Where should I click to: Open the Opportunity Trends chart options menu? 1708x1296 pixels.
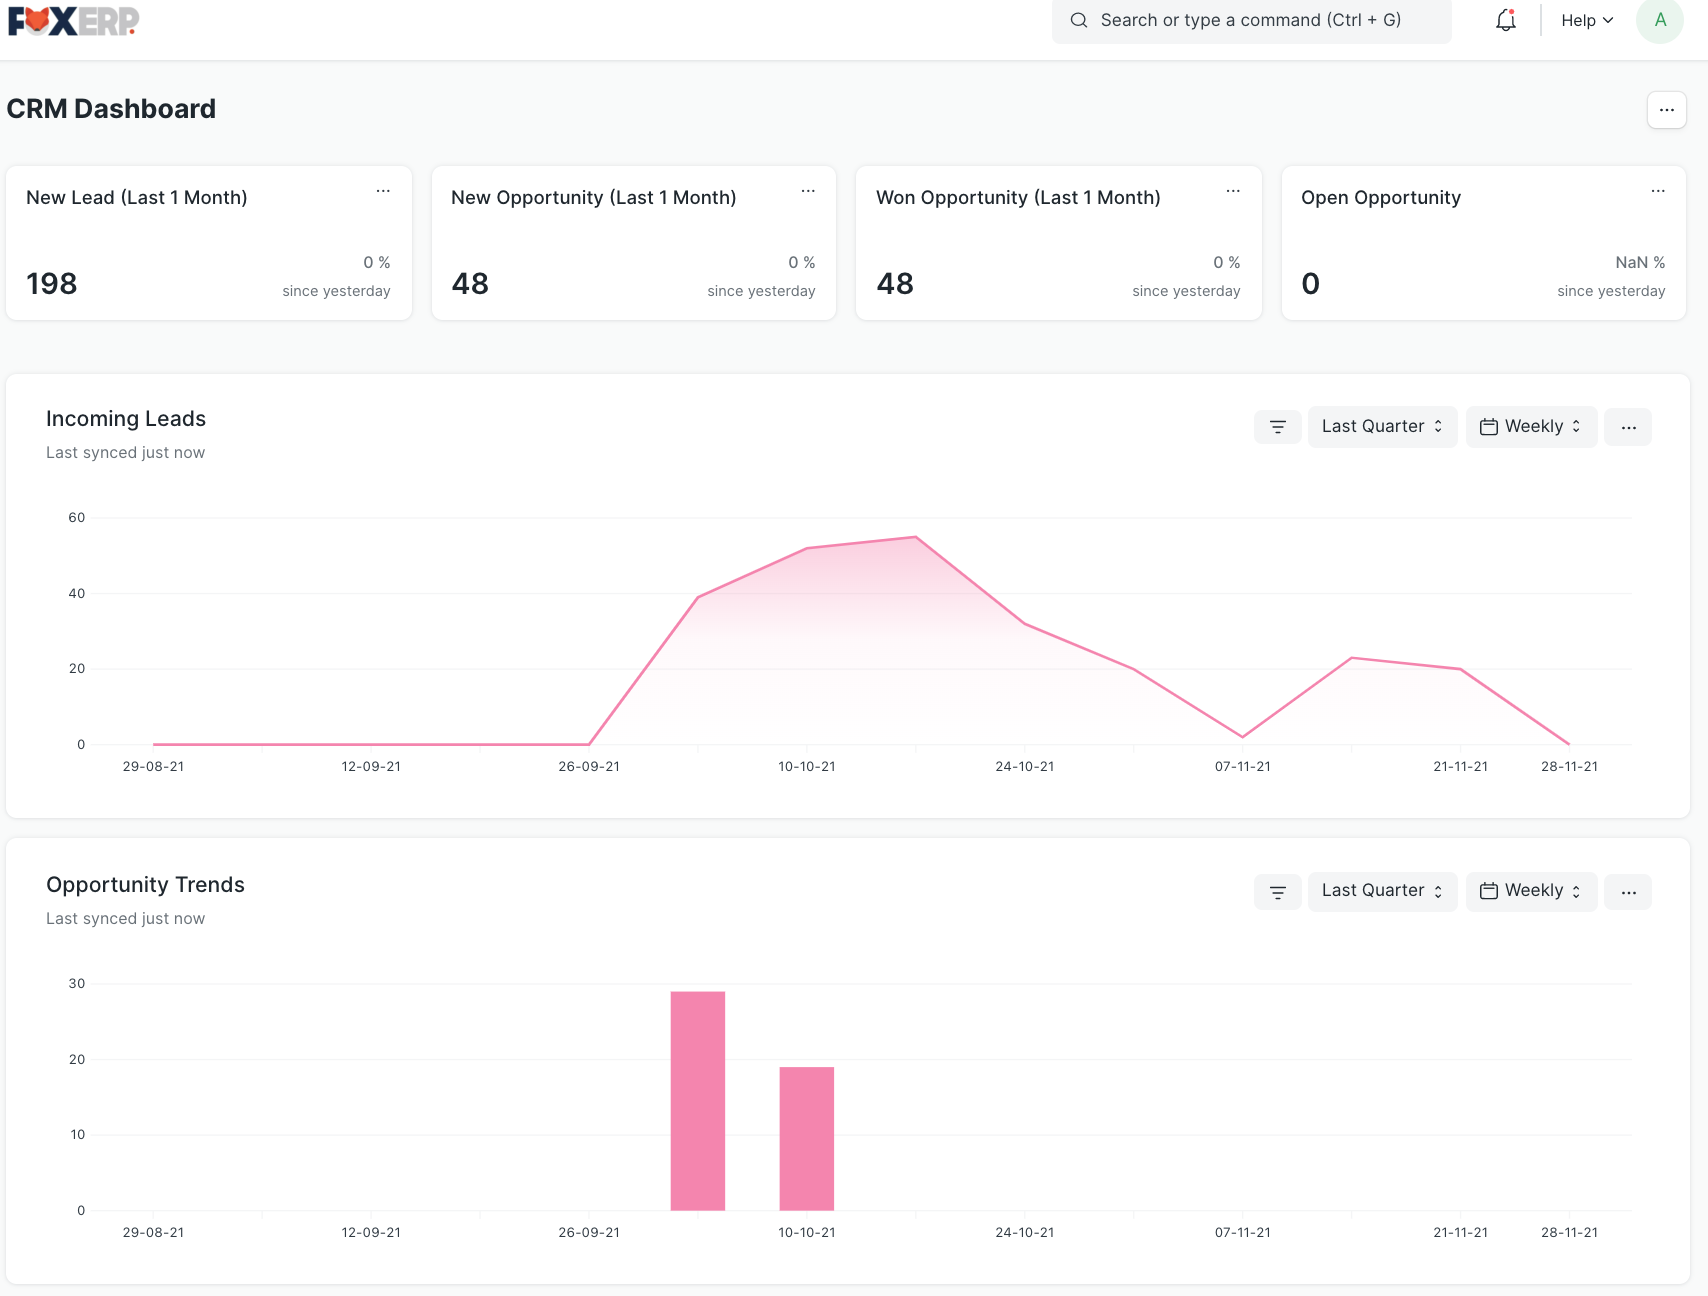(x=1628, y=892)
